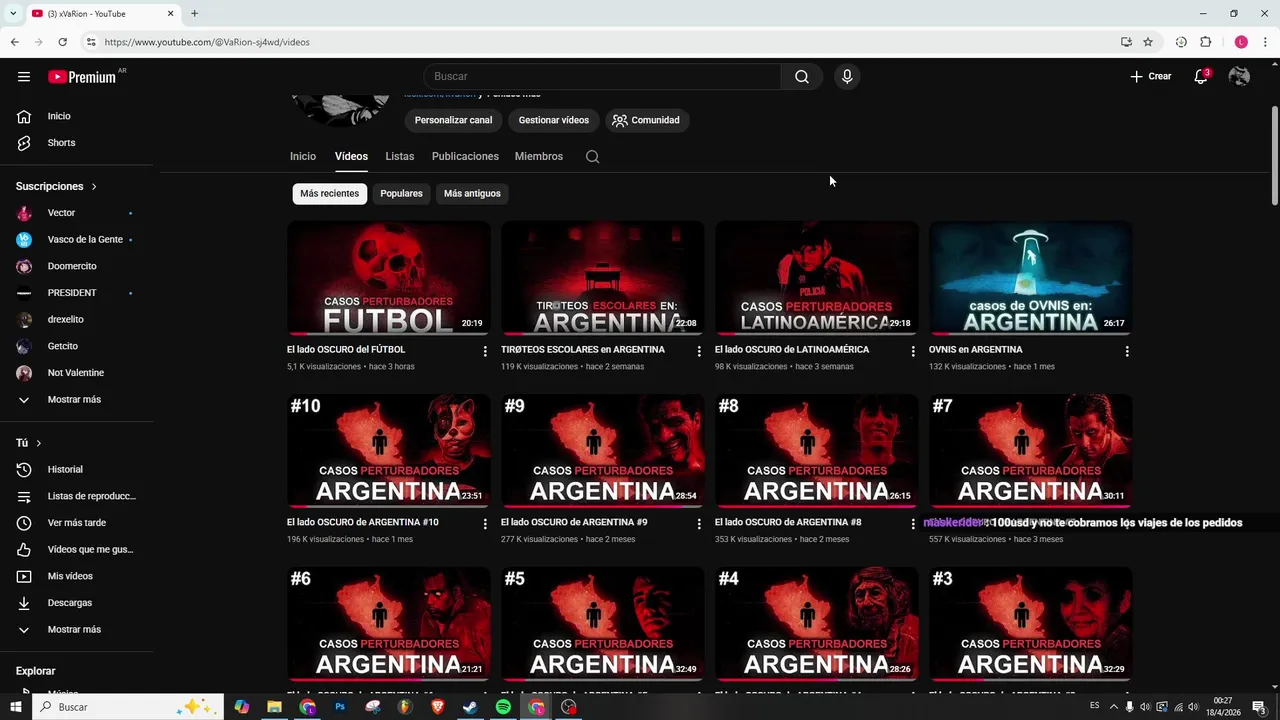The image size is (1280, 720).
Task: Open Photoshop from the taskbar
Action: pos(340,707)
